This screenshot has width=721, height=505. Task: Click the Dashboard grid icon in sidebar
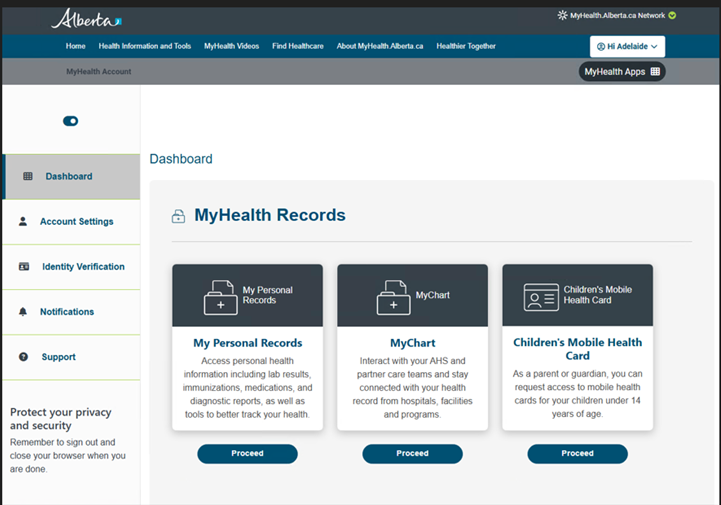click(28, 176)
